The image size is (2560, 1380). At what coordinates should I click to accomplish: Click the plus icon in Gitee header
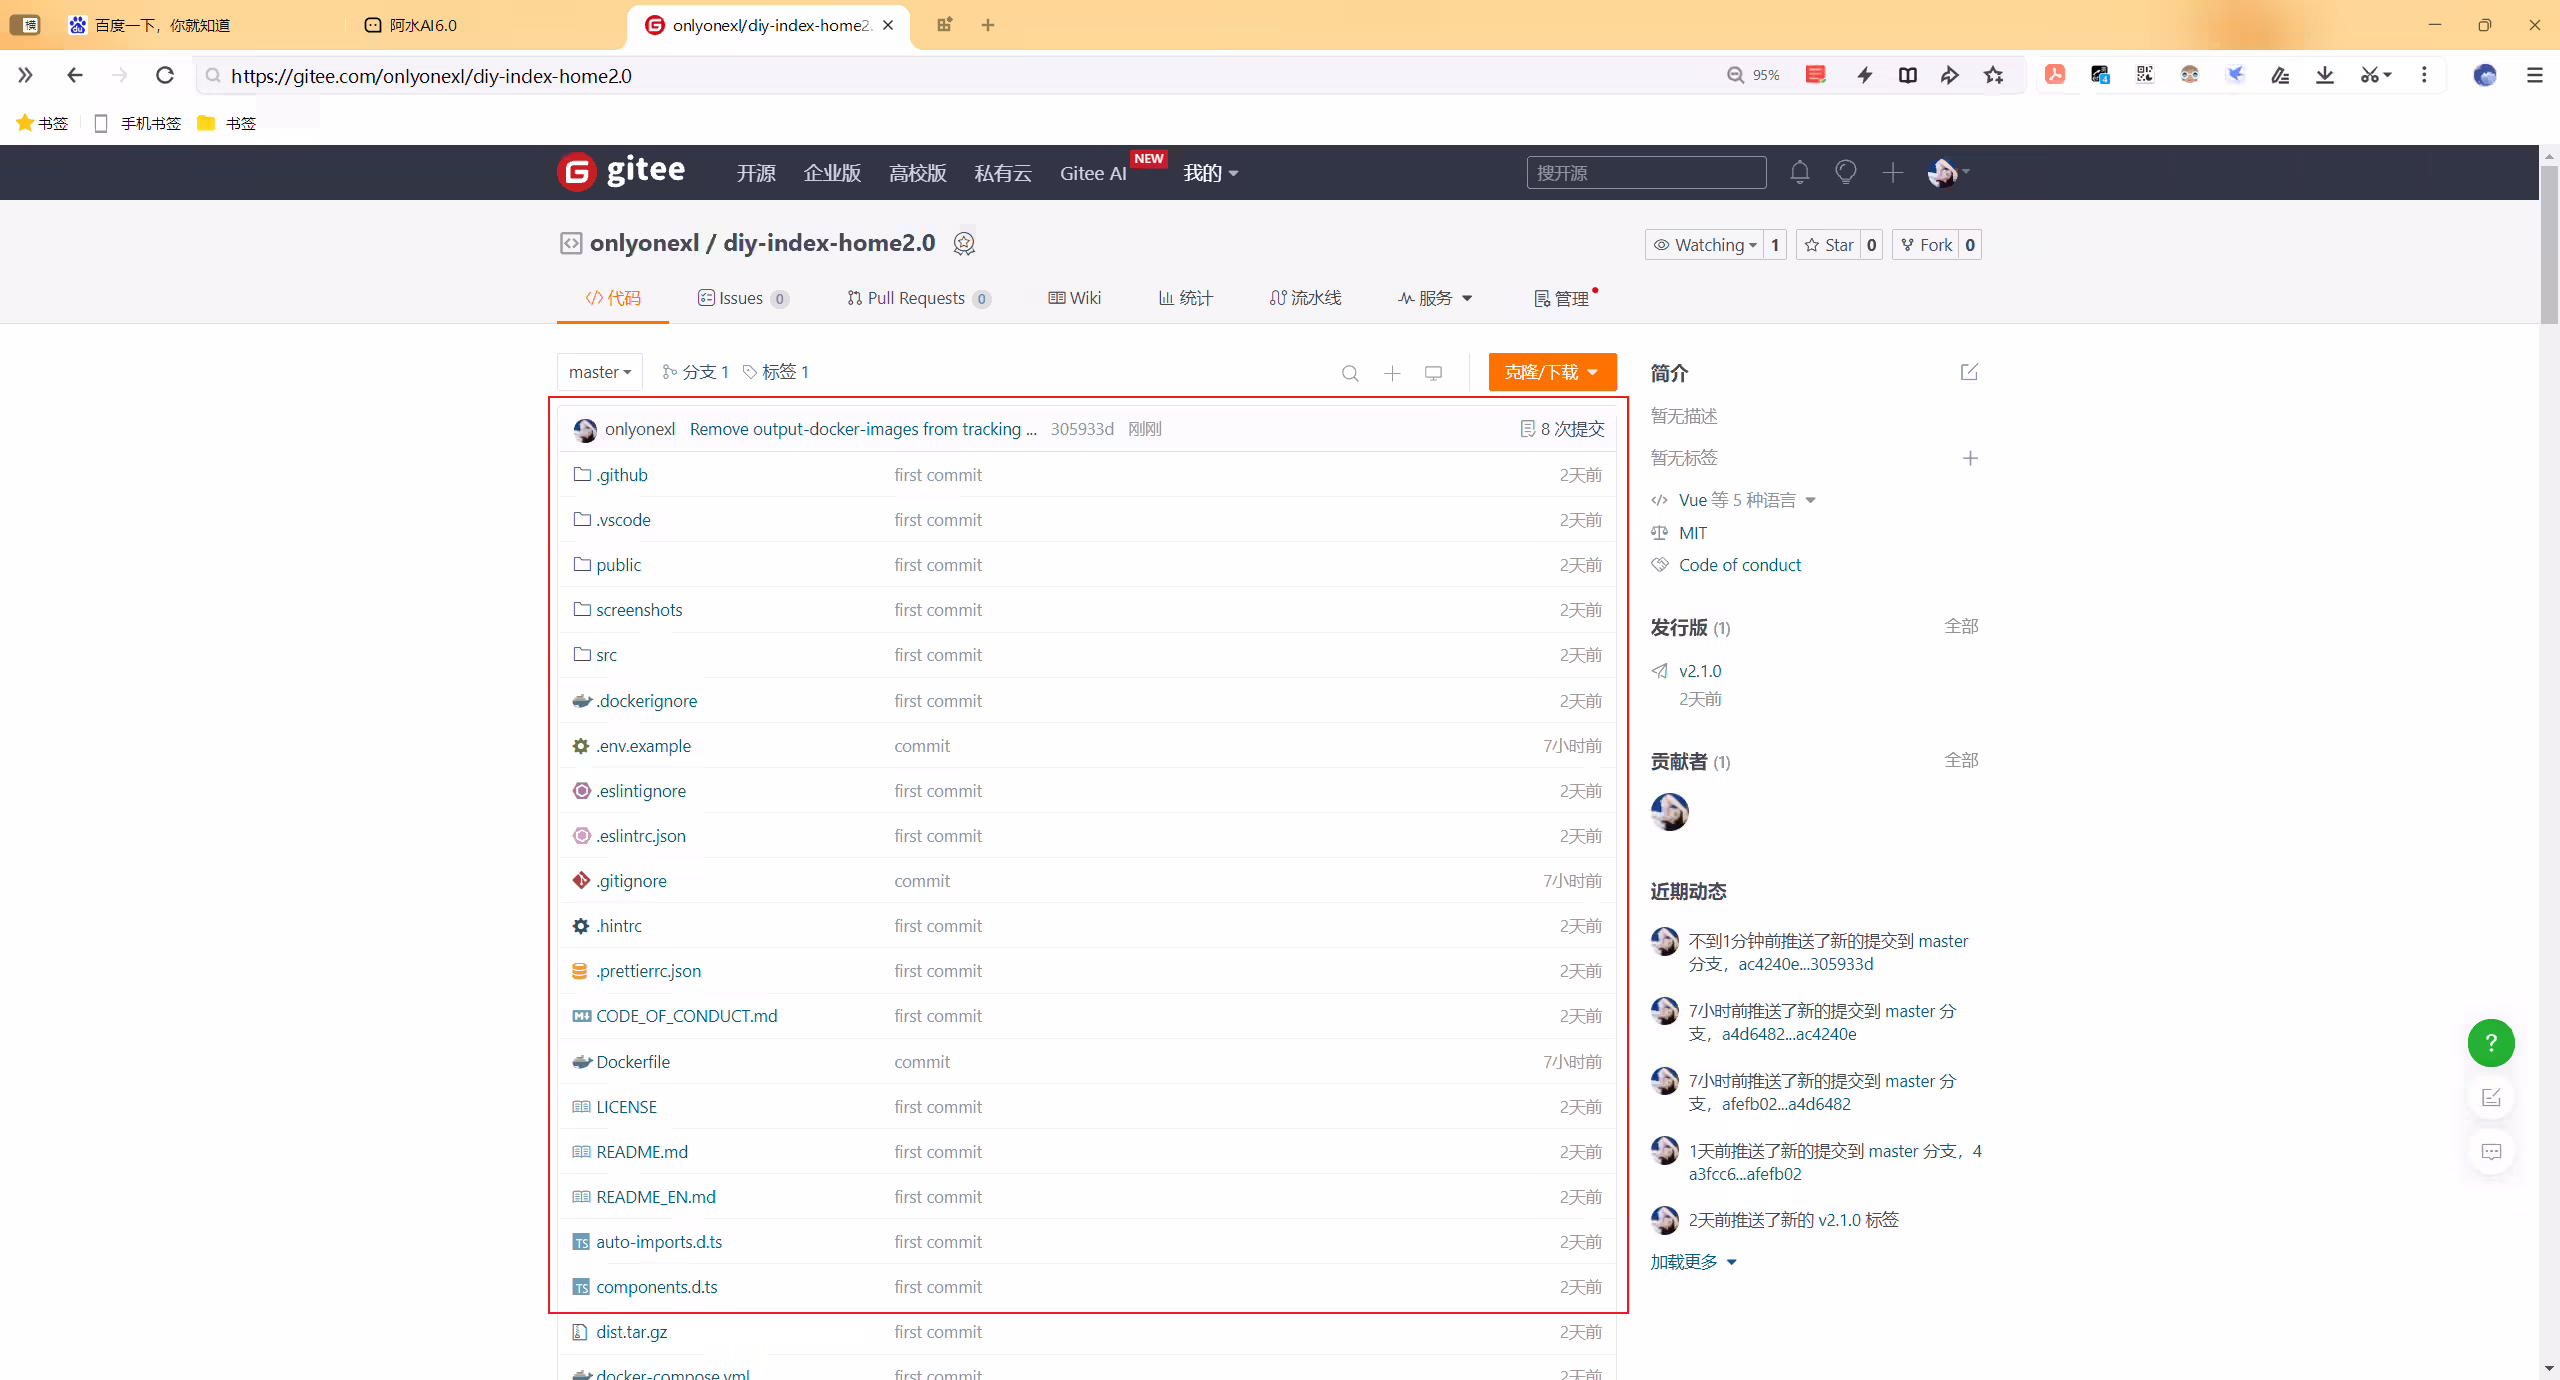[1892, 173]
